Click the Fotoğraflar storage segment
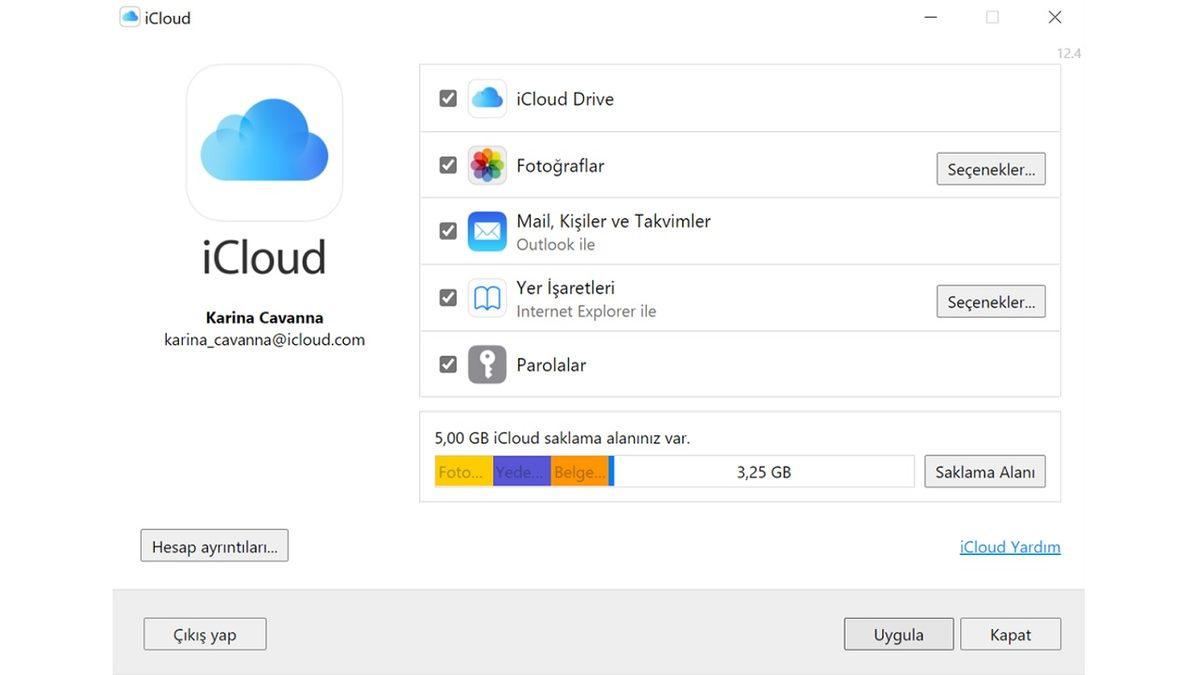 pos(462,471)
